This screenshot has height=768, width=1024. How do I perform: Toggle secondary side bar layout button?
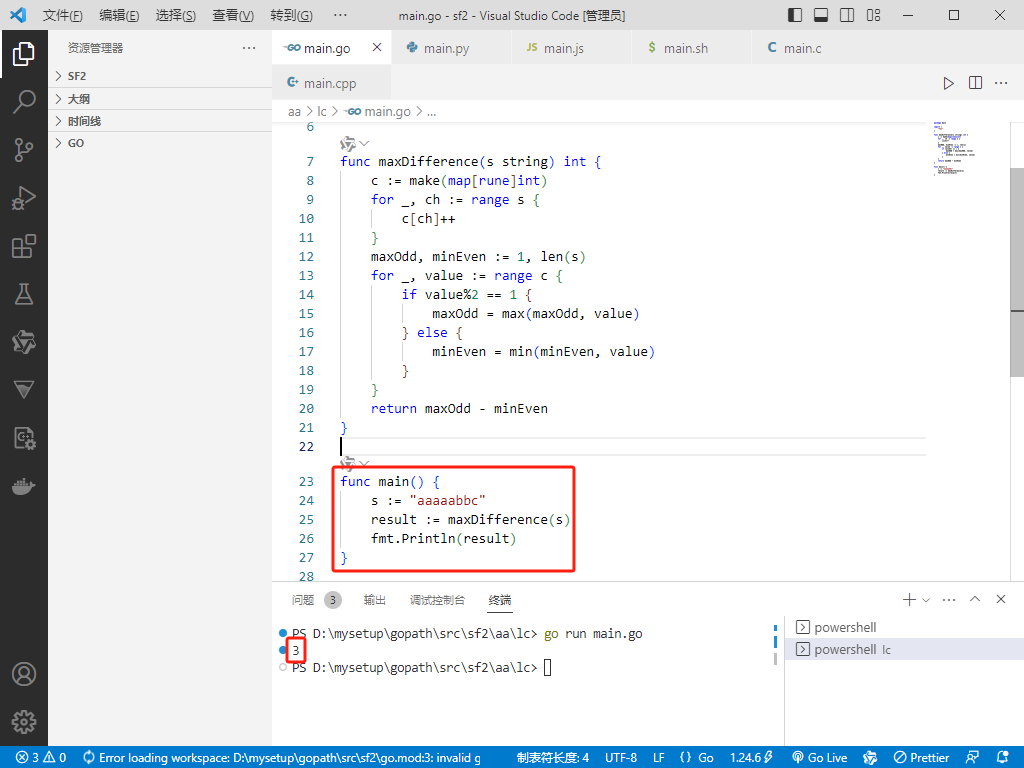pos(847,15)
